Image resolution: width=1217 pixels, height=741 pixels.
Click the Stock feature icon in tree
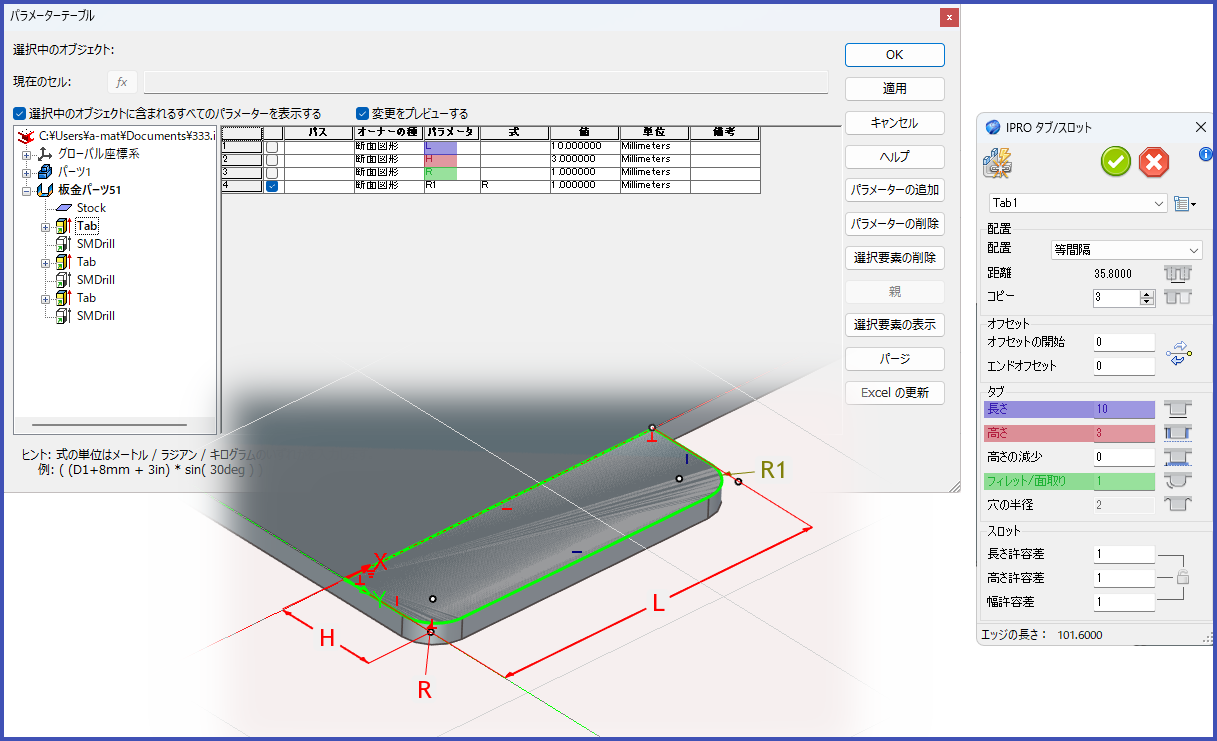click(63, 208)
